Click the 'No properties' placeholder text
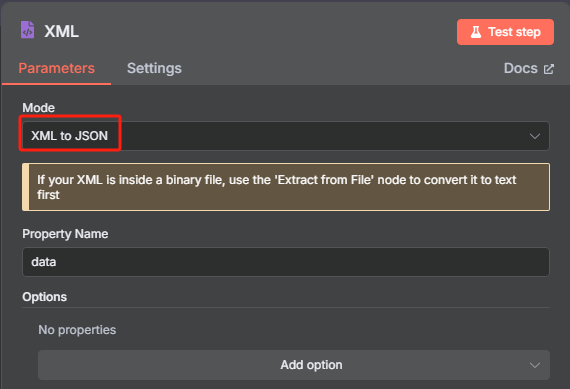 pos(77,330)
